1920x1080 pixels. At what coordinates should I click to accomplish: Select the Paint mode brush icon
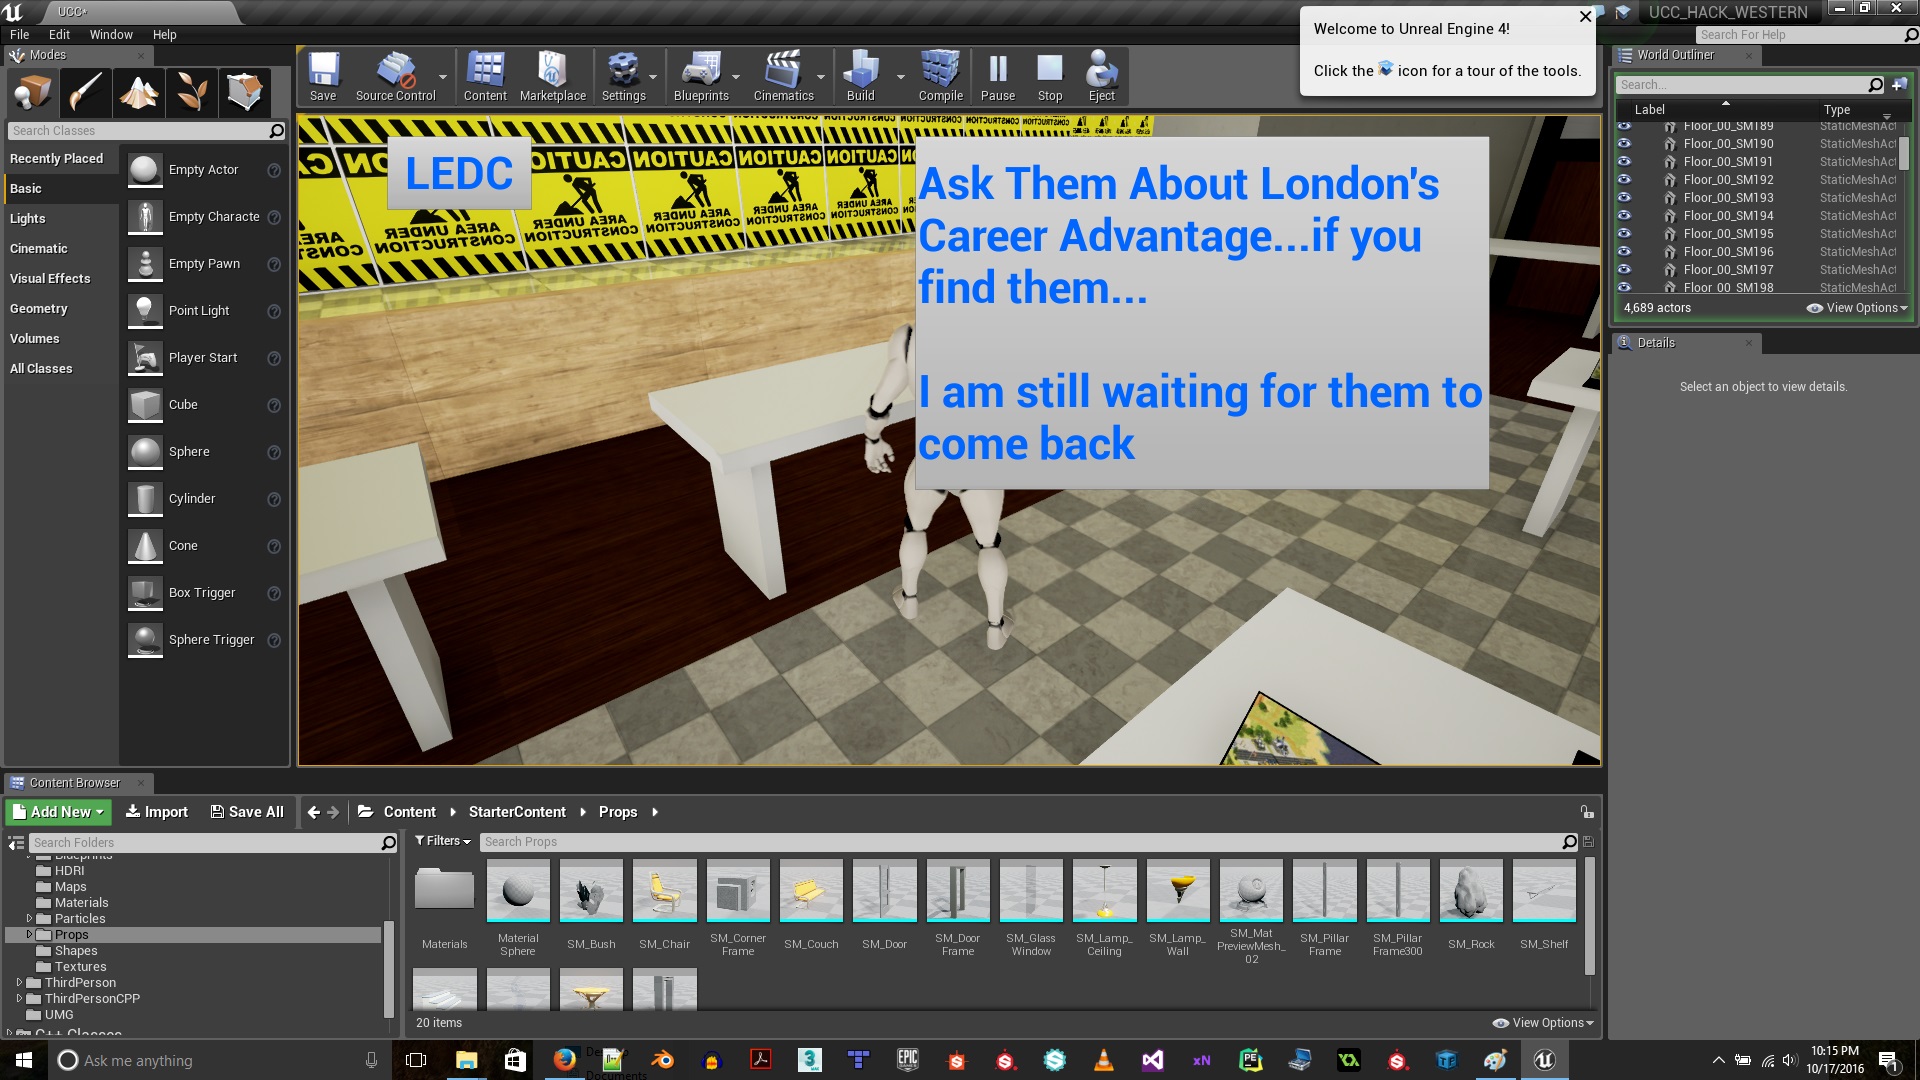[x=85, y=93]
